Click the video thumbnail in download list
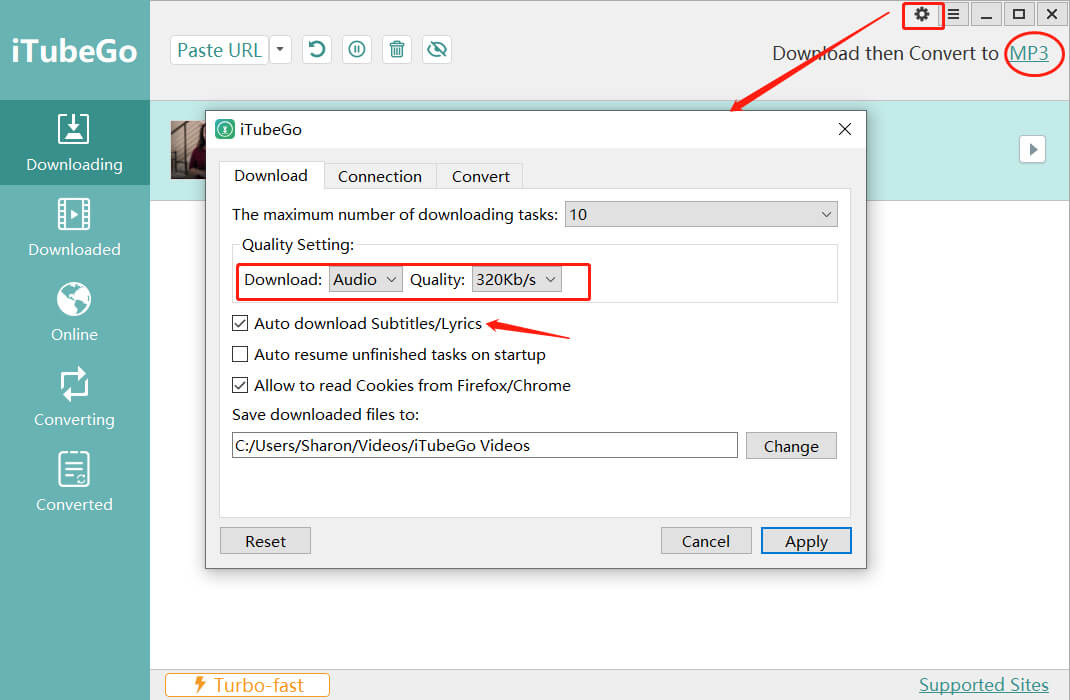Image resolution: width=1070 pixels, height=700 pixels. click(x=188, y=150)
